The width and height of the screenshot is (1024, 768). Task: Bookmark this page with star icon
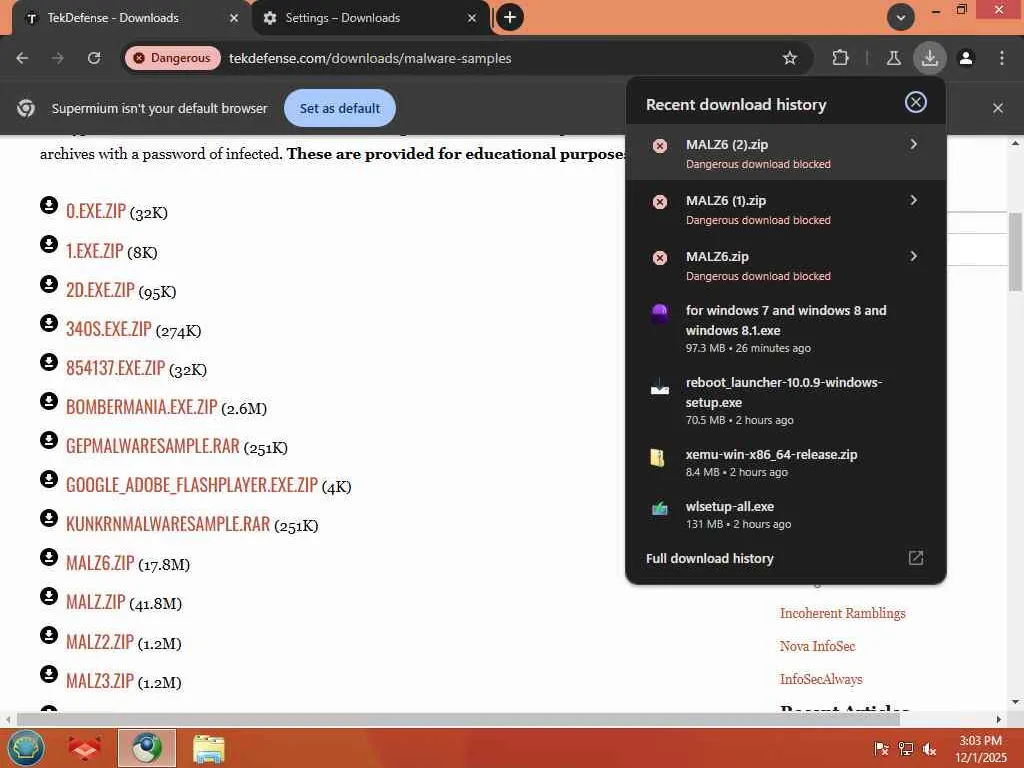[790, 58]
